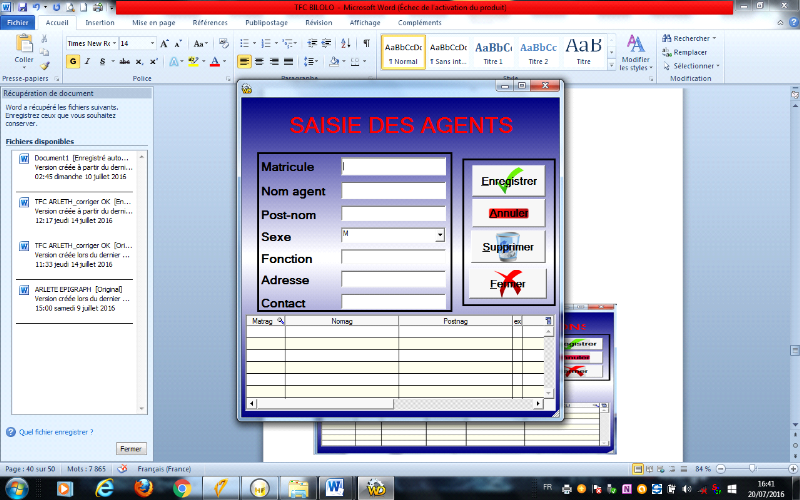
Task: Switch to the Insertion tab
Action: click(99, 22)
